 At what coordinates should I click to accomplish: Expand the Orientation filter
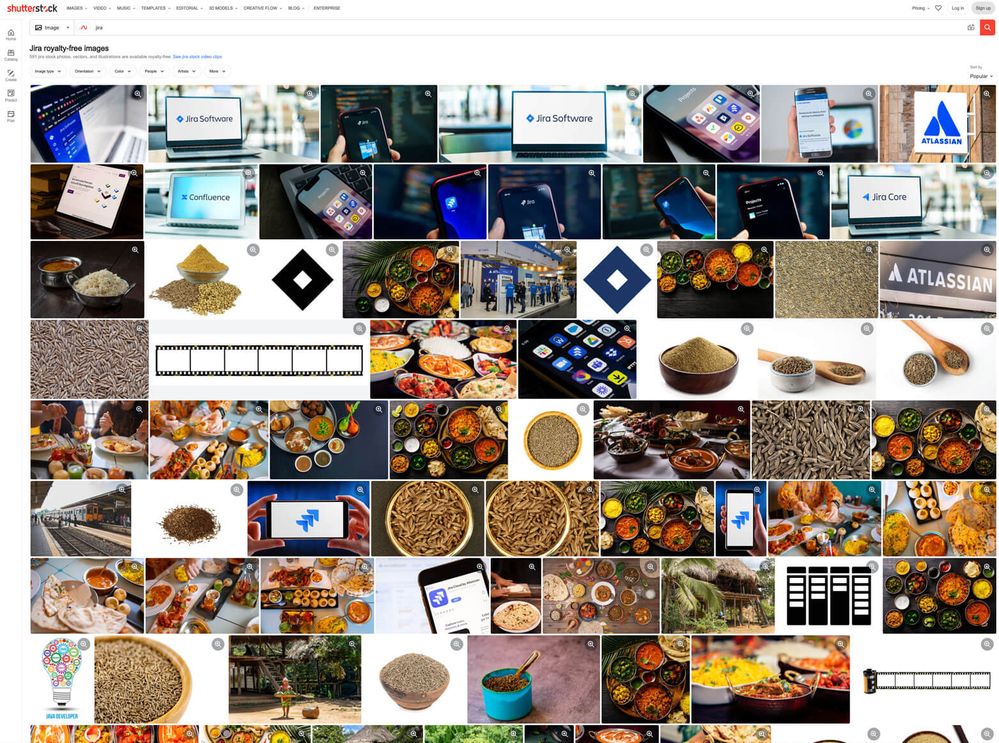coord(88,71)
